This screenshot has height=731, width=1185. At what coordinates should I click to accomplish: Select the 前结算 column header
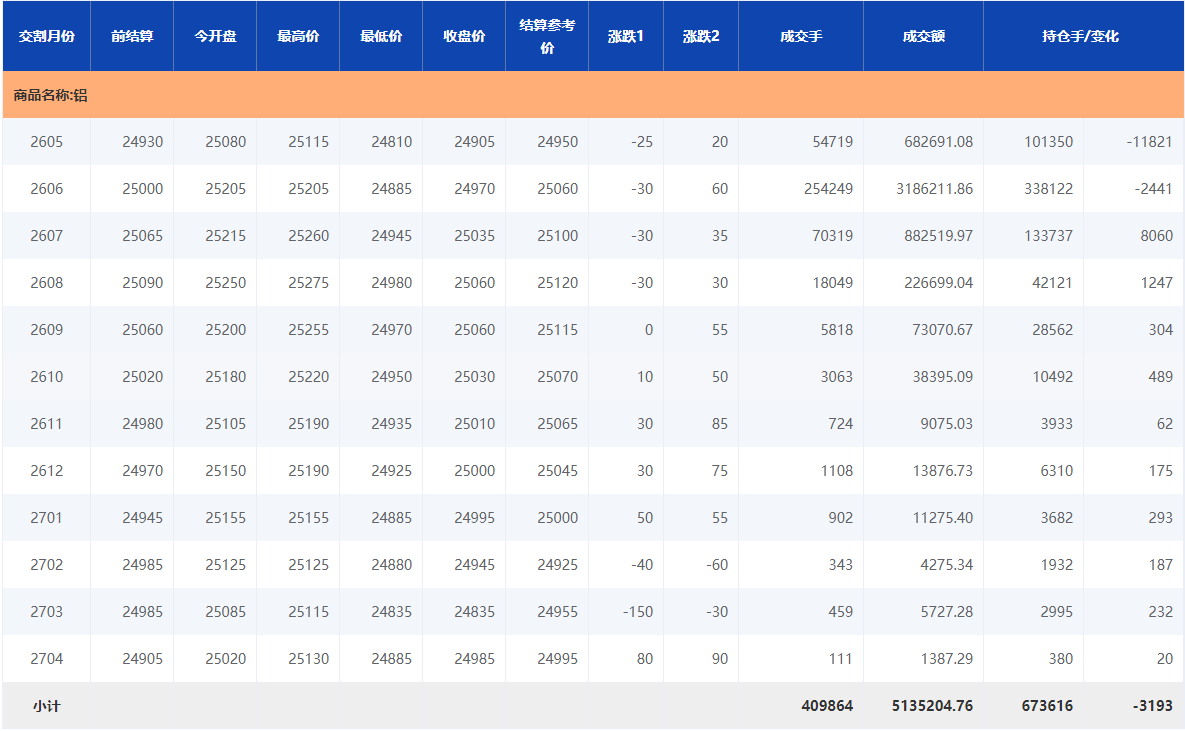(x=132, y=36)
